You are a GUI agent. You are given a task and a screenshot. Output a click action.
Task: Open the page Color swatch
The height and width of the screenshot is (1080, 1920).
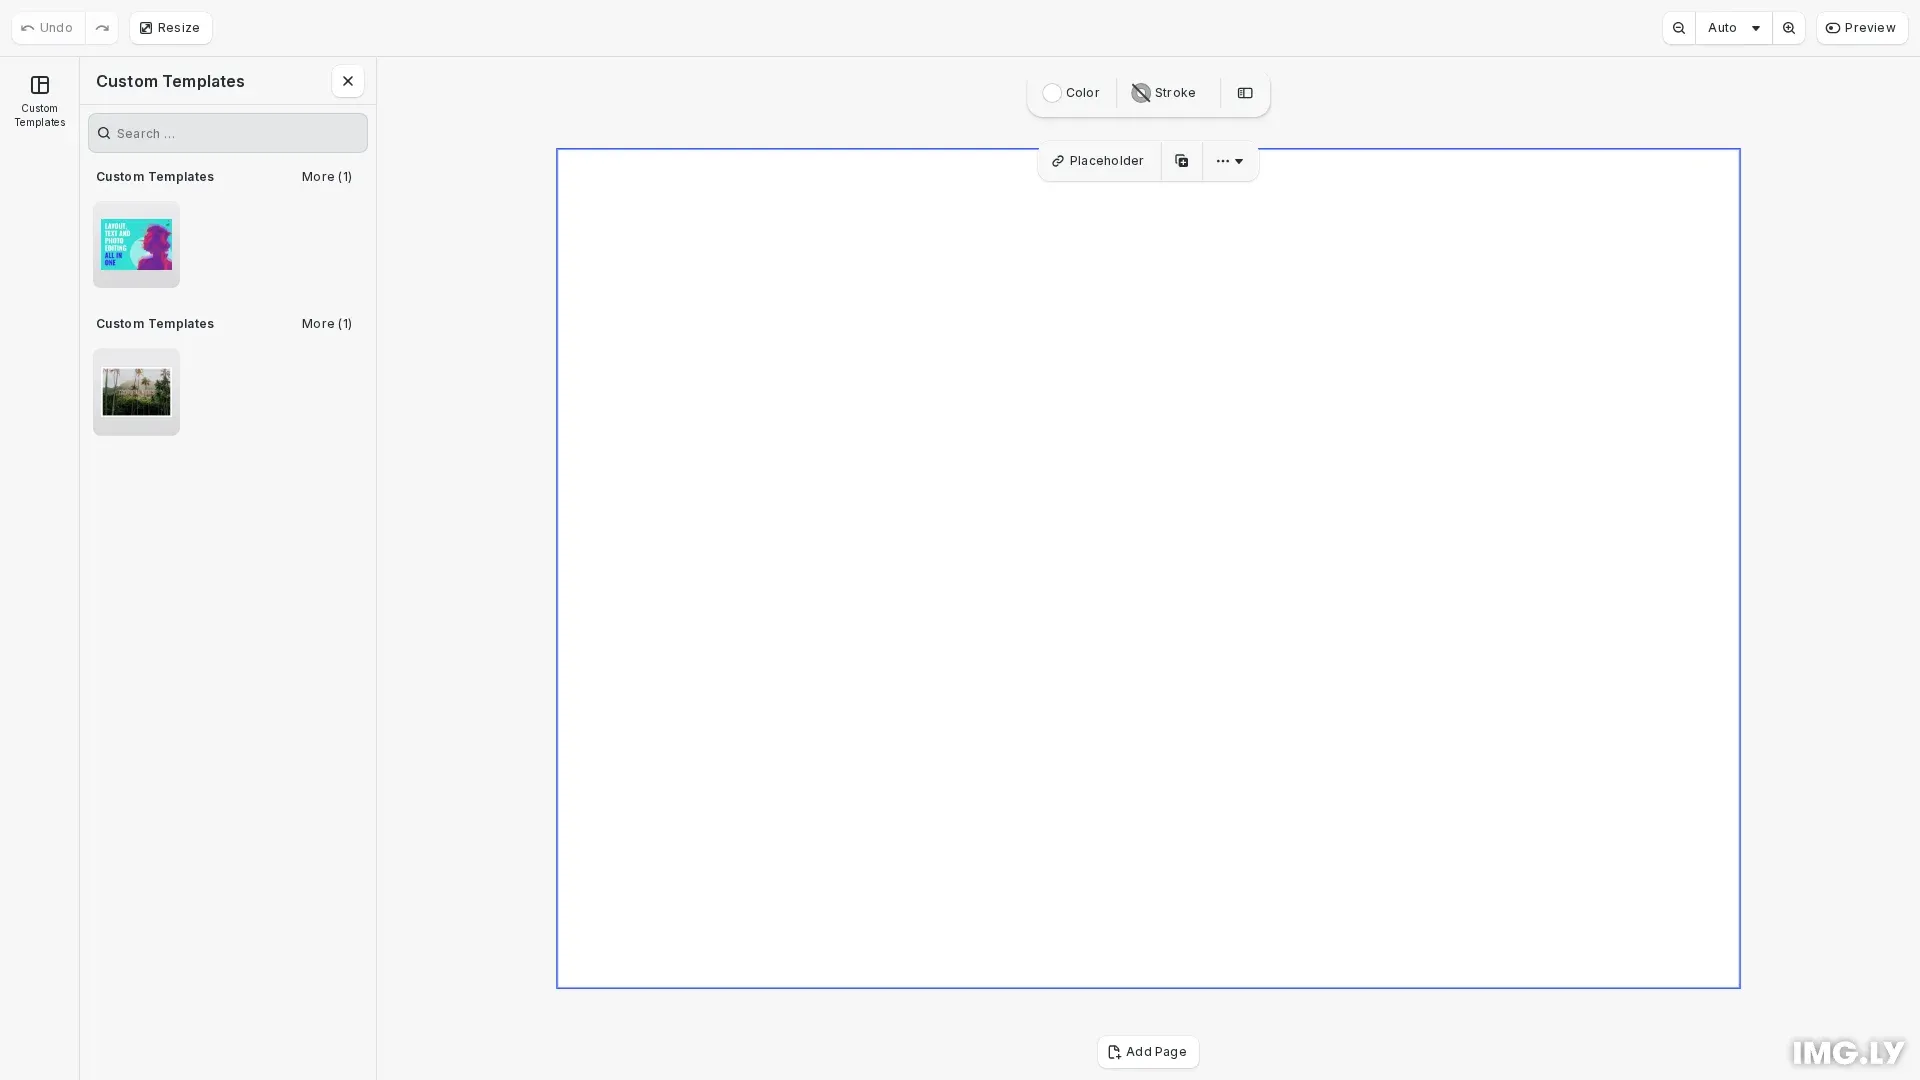click(1071, 93)
